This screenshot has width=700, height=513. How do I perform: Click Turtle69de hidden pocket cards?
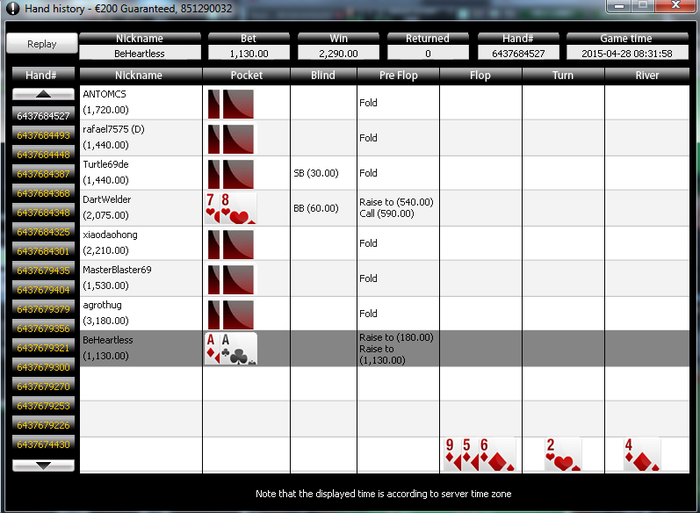tap(231, 175)
